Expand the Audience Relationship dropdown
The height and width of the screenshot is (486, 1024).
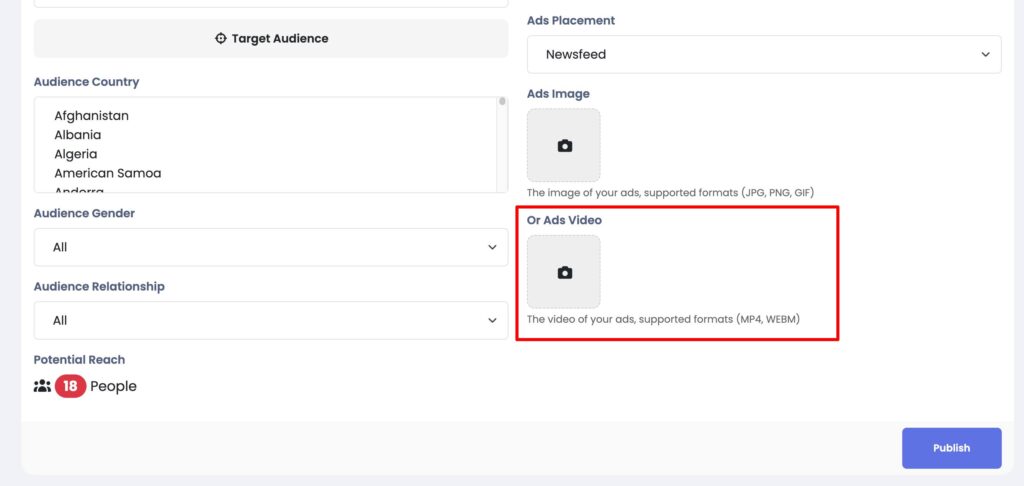270,320
